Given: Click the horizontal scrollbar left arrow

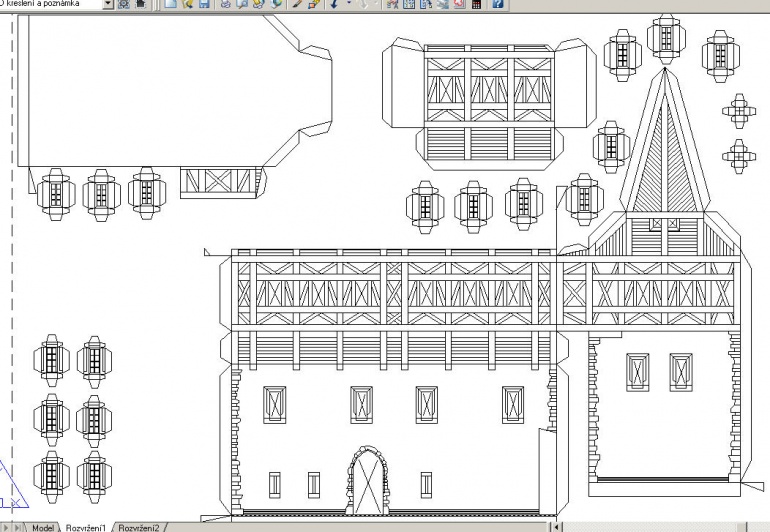Looking at the screenshot, I should tap(556, 528).
